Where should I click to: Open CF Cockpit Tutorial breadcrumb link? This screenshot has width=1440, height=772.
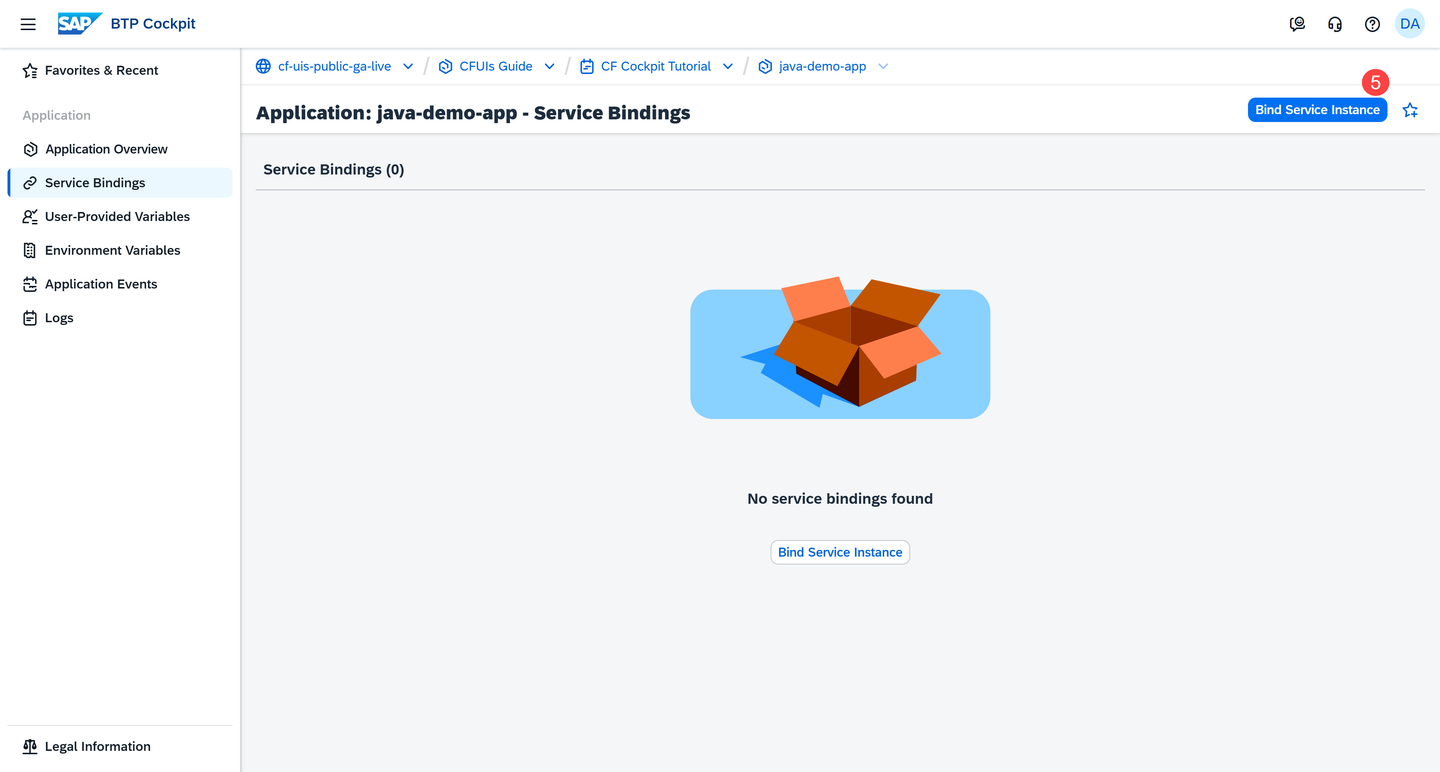(x=656, y=66)
